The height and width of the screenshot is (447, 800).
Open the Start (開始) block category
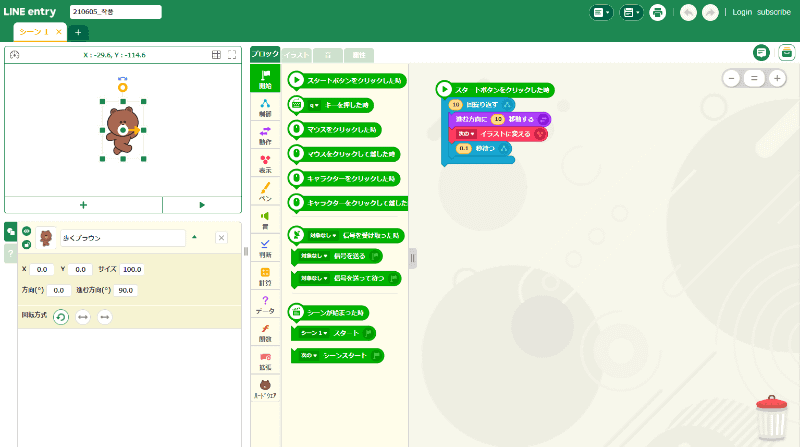coord(265,79)
